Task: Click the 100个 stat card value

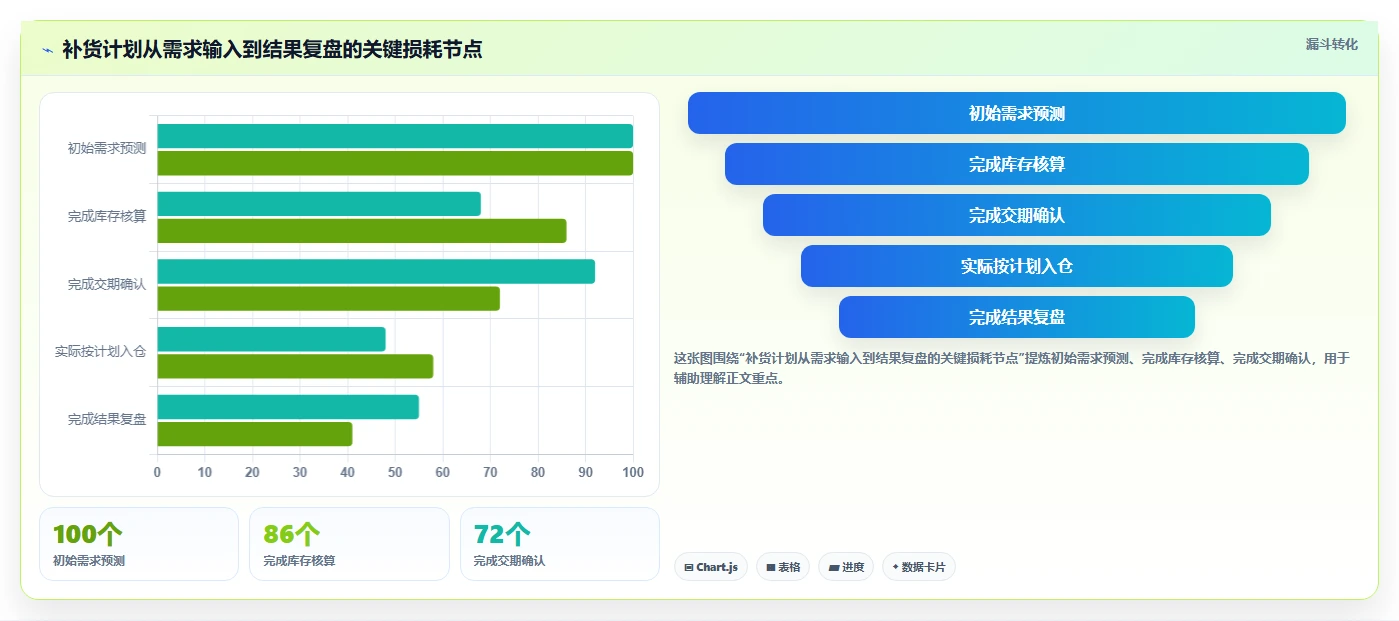Action: 88,534
